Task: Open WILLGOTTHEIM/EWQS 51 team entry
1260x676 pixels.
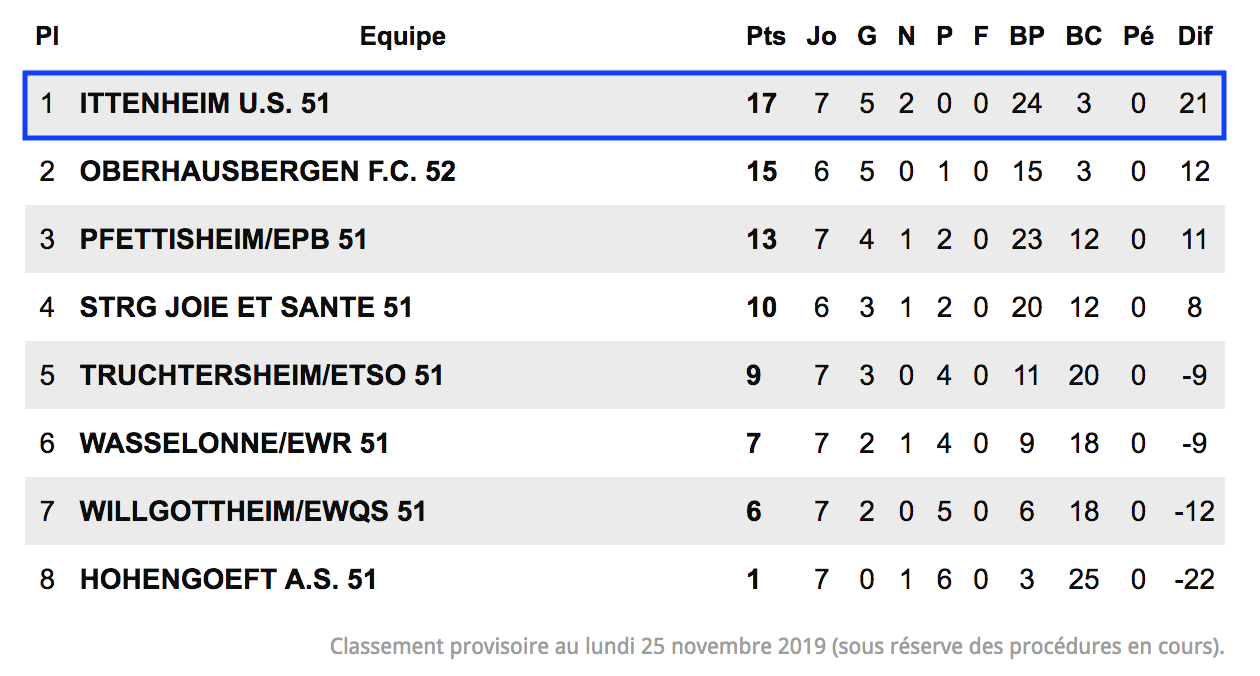Action: [x=253, y=512]
